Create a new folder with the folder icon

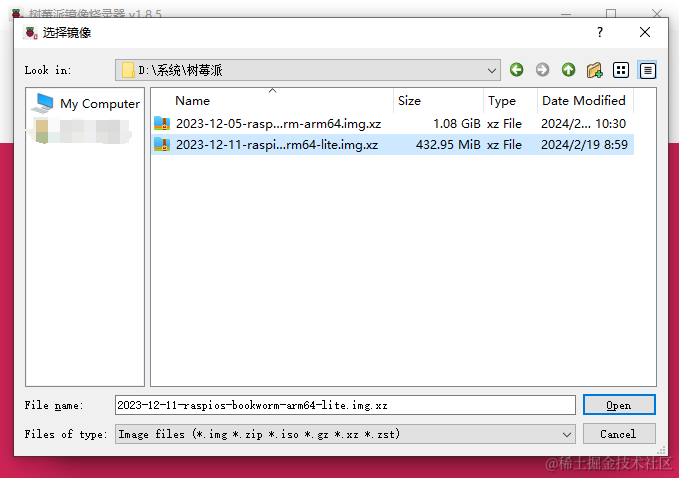coord(595,70)
